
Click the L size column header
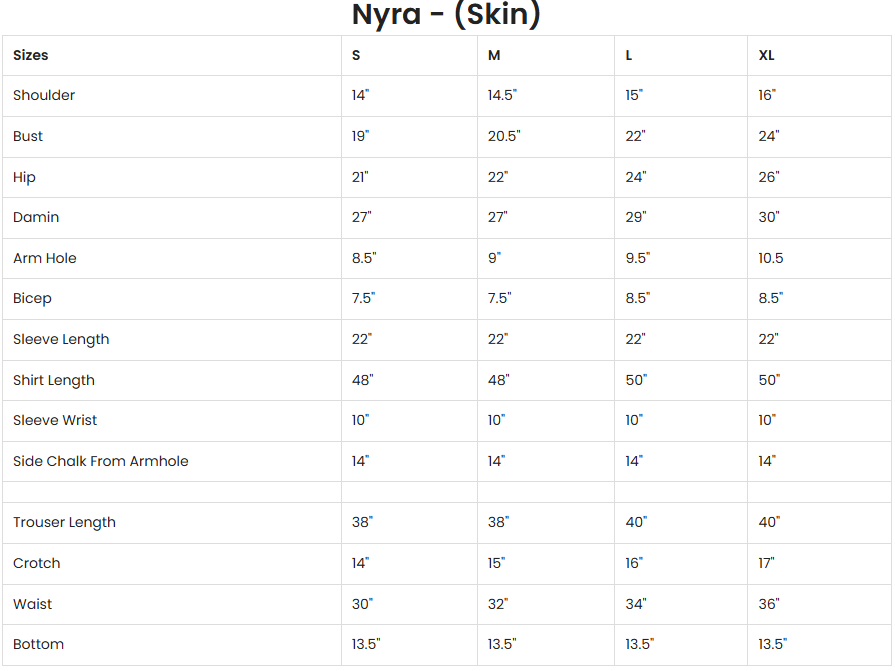(x=629, y=55)
